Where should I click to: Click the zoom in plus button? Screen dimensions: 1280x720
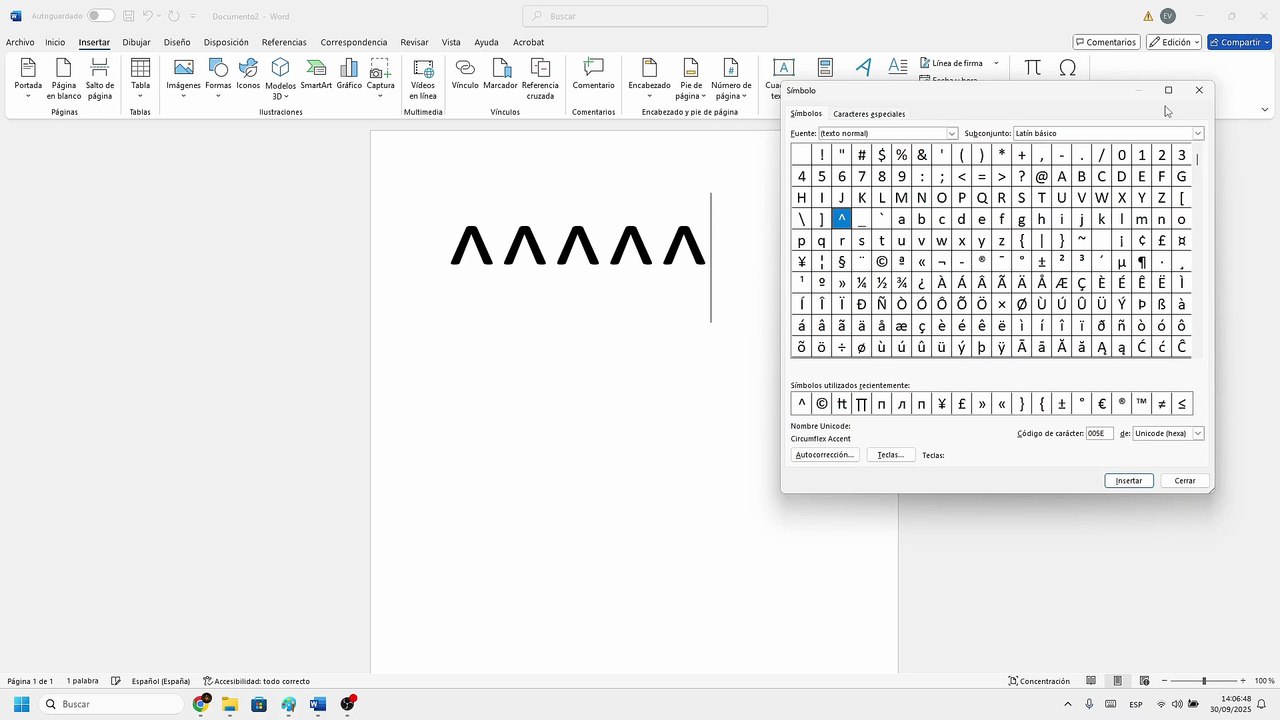(1243, 681)
